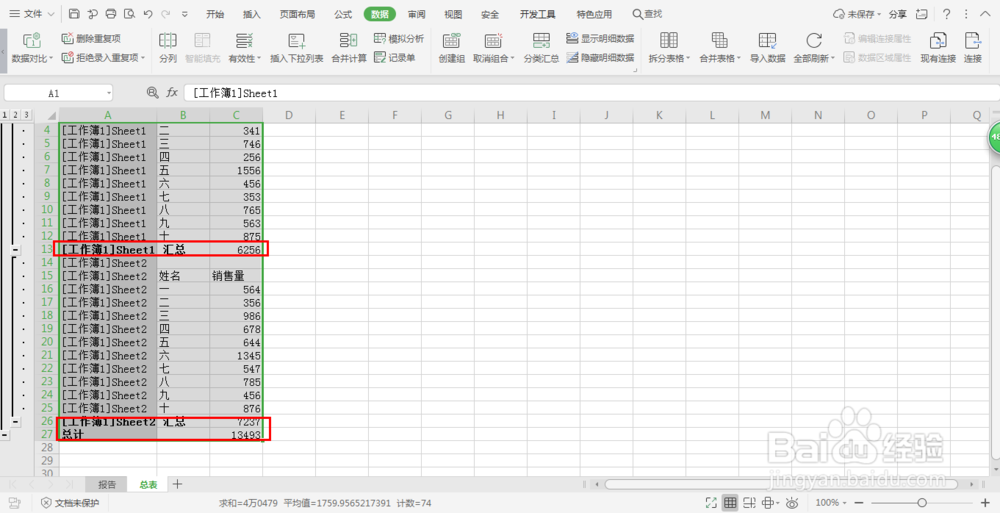Collapse the 总计 outline group at row 27

pos(4,435)
